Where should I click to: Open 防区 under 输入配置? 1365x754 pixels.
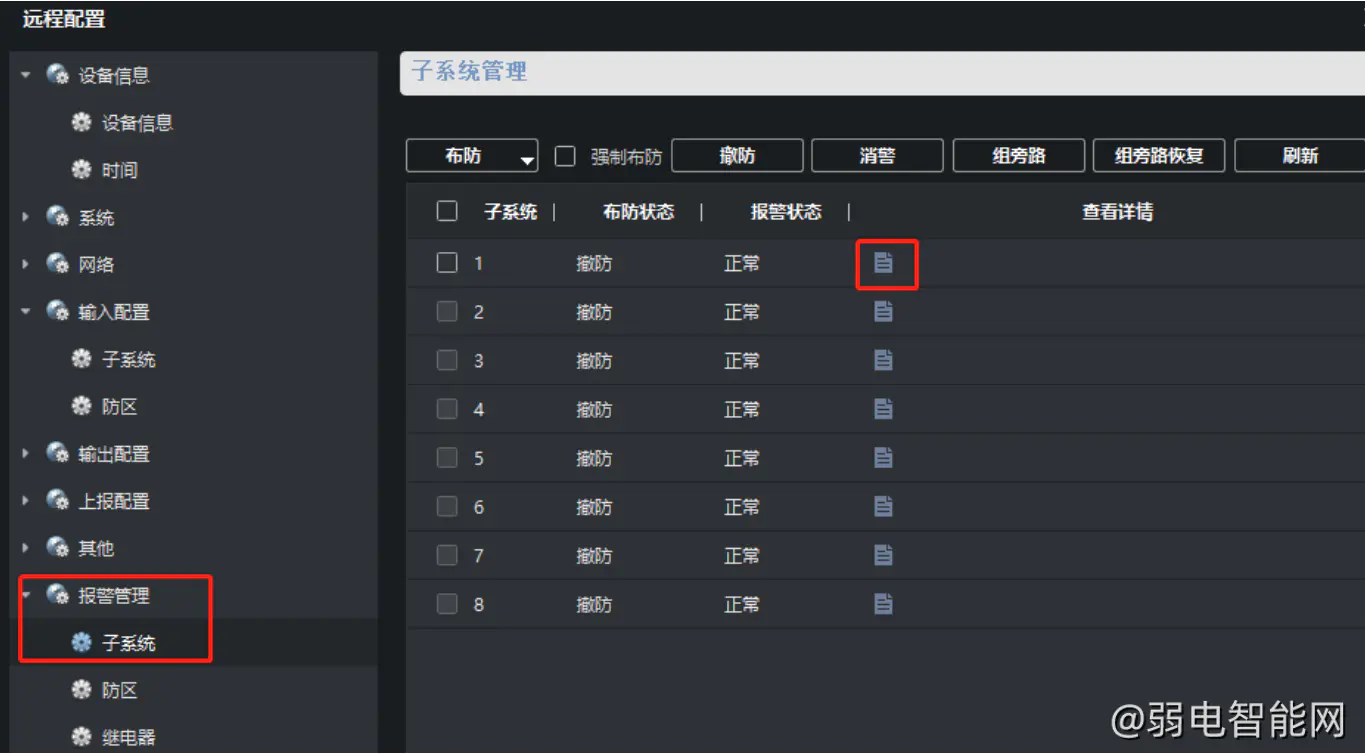click(119, 407)
